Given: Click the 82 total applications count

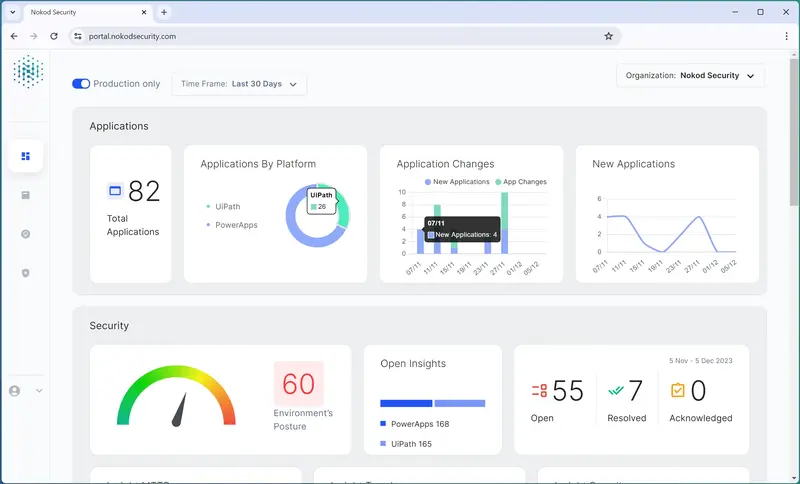Looking at the screenshot, I should coord(144,191).
